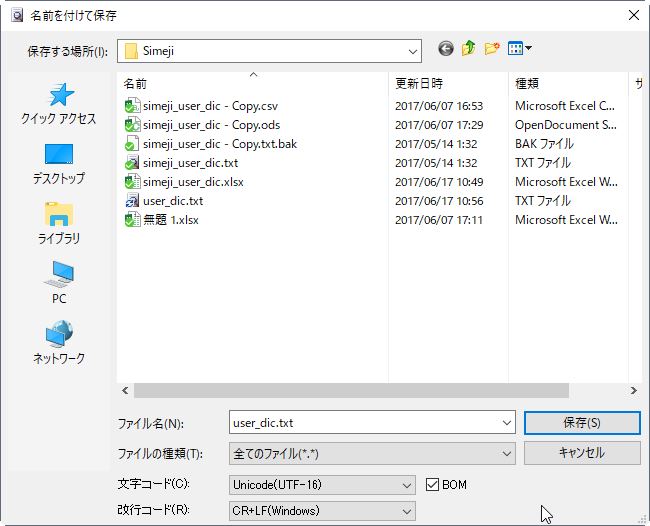Click the horizontal scrollbar thumb
Screen dimensions: 650x526
(x=351, y=390)
